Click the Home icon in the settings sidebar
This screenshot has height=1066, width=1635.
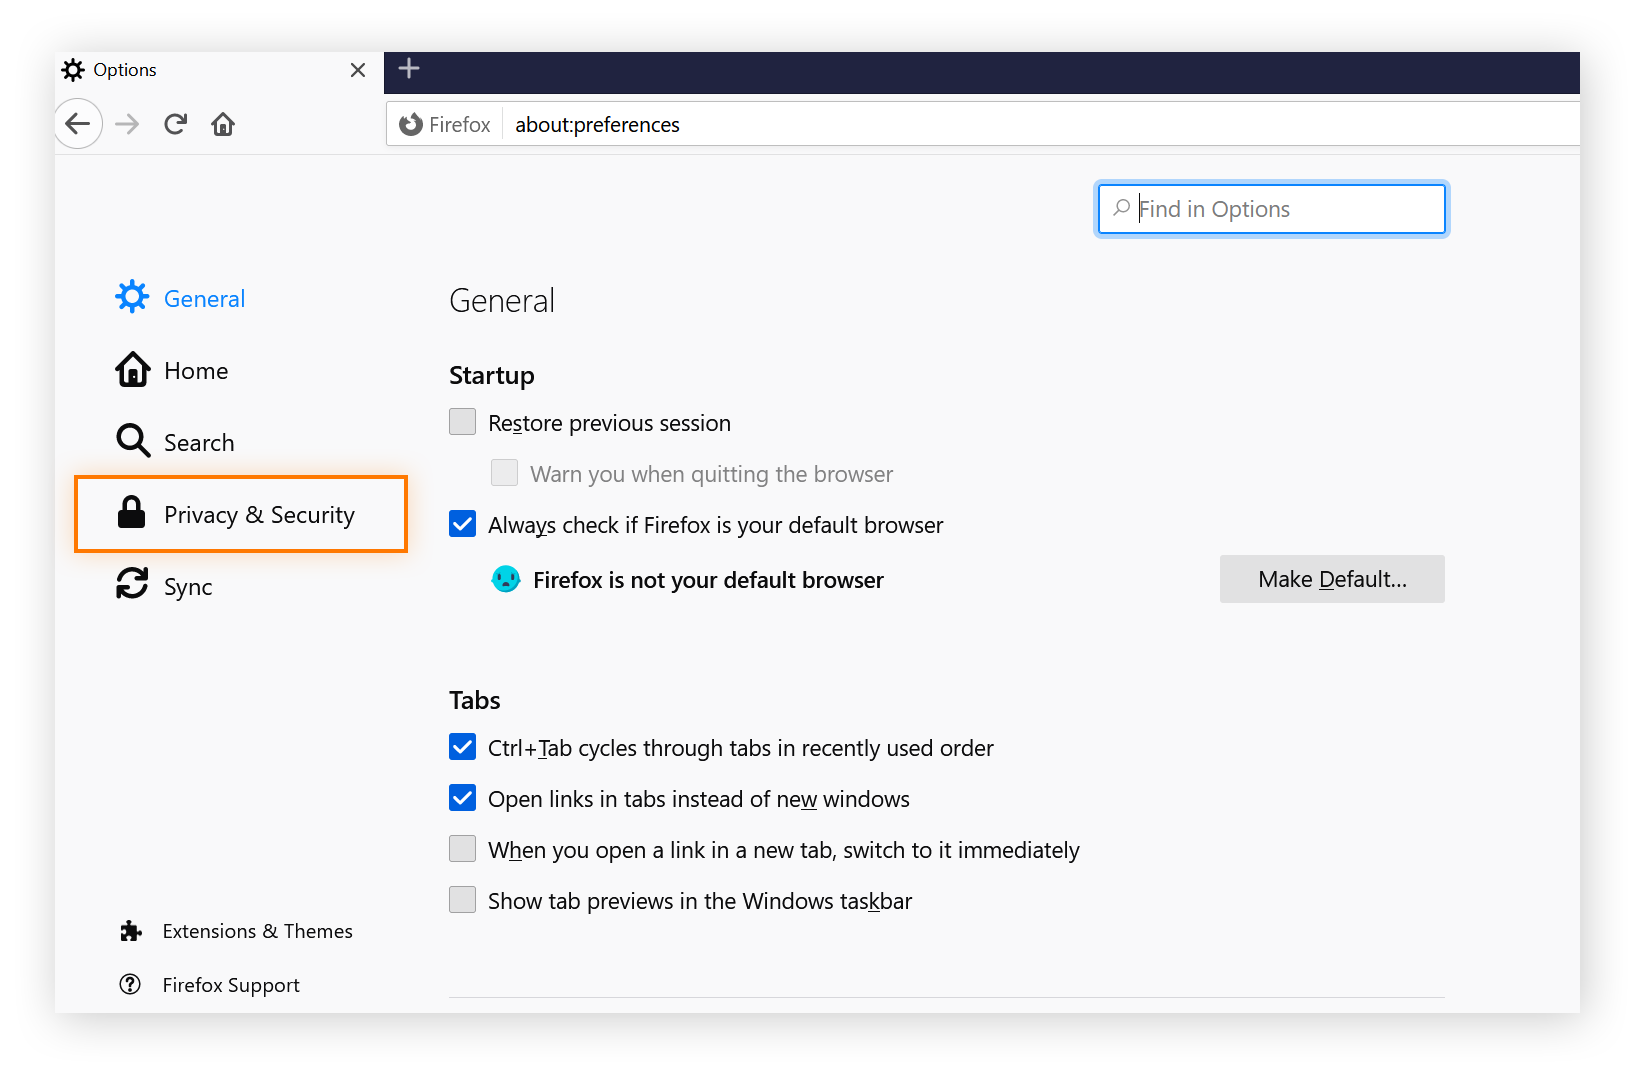(132, 369)
